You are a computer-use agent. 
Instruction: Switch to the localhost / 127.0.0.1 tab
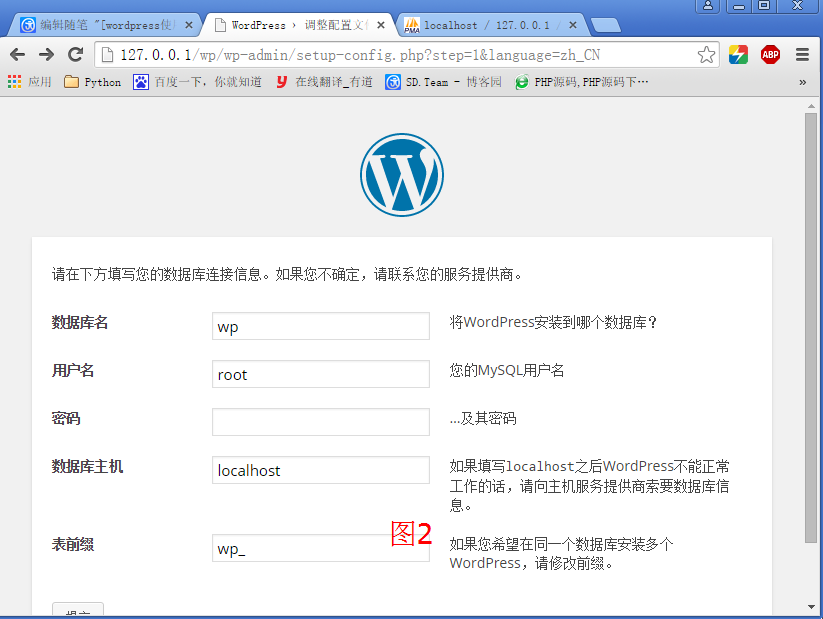[x=491, y=25]
